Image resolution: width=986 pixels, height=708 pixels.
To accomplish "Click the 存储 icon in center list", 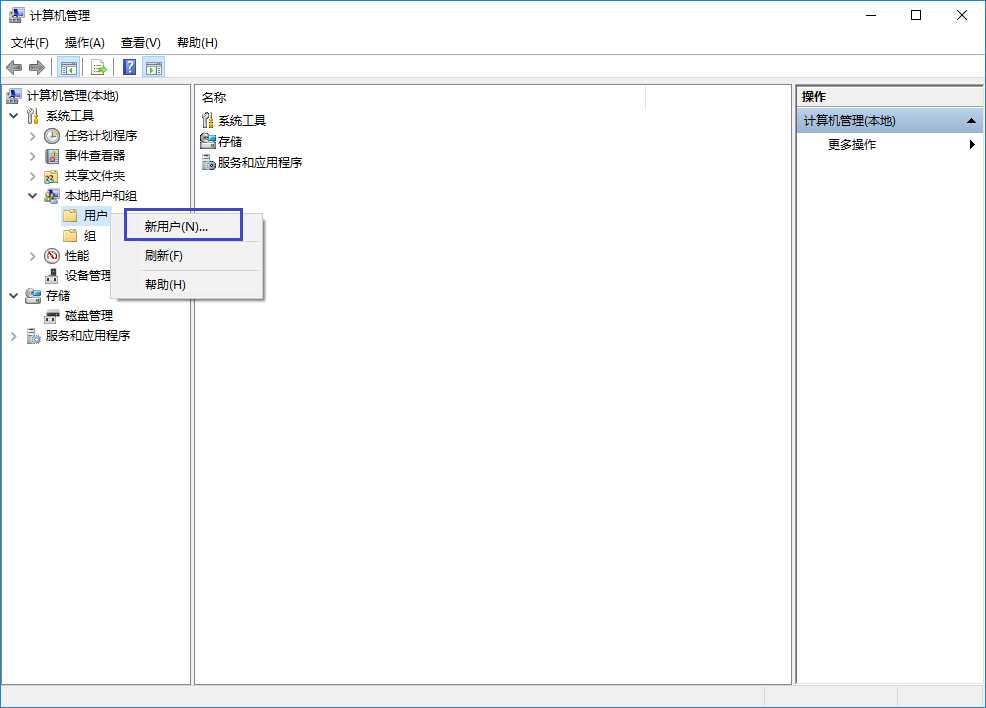I will 208,141.
